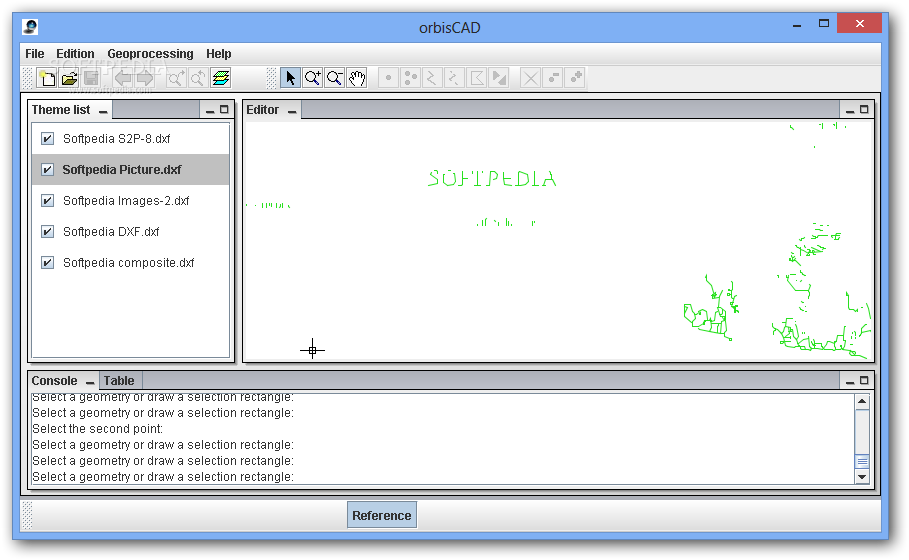Minimize the Theme list panel
Image resolution: width=909 pixels, height=560 pixels.
[x=210, y=110]
